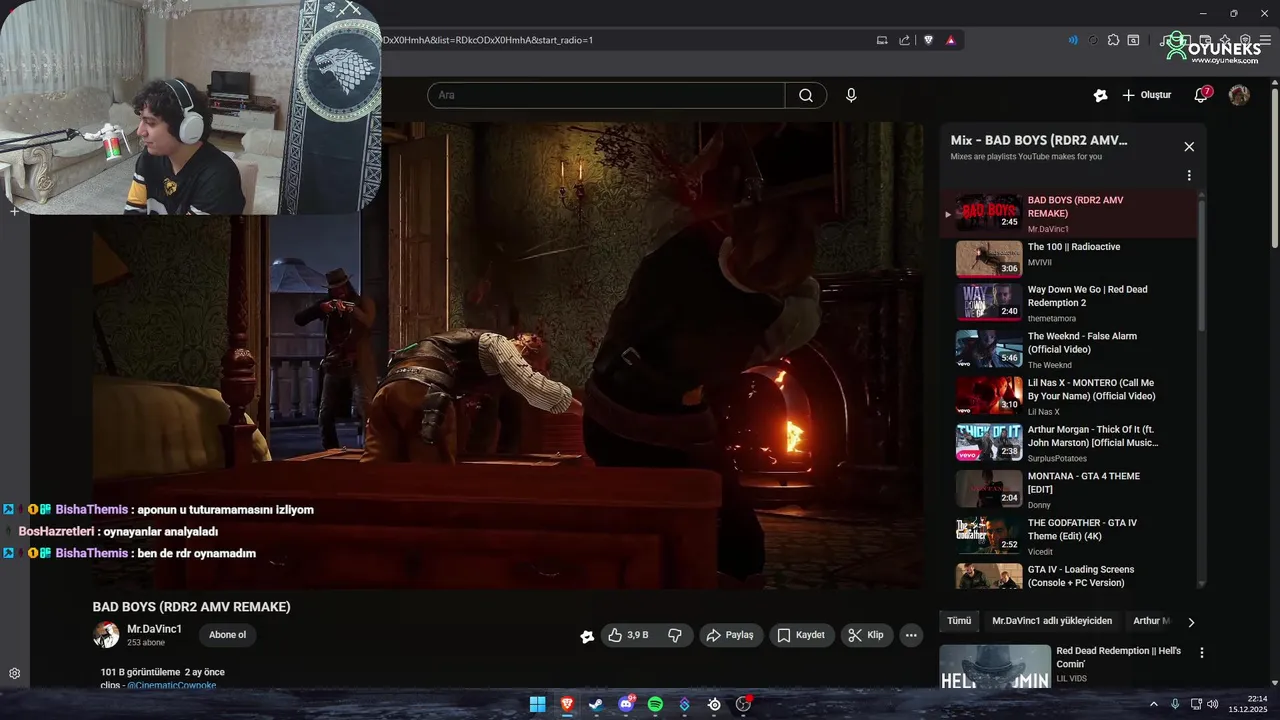The image size is (1280, 720).
Task: Click the YouTube search magnifier button
Action: 806,95
